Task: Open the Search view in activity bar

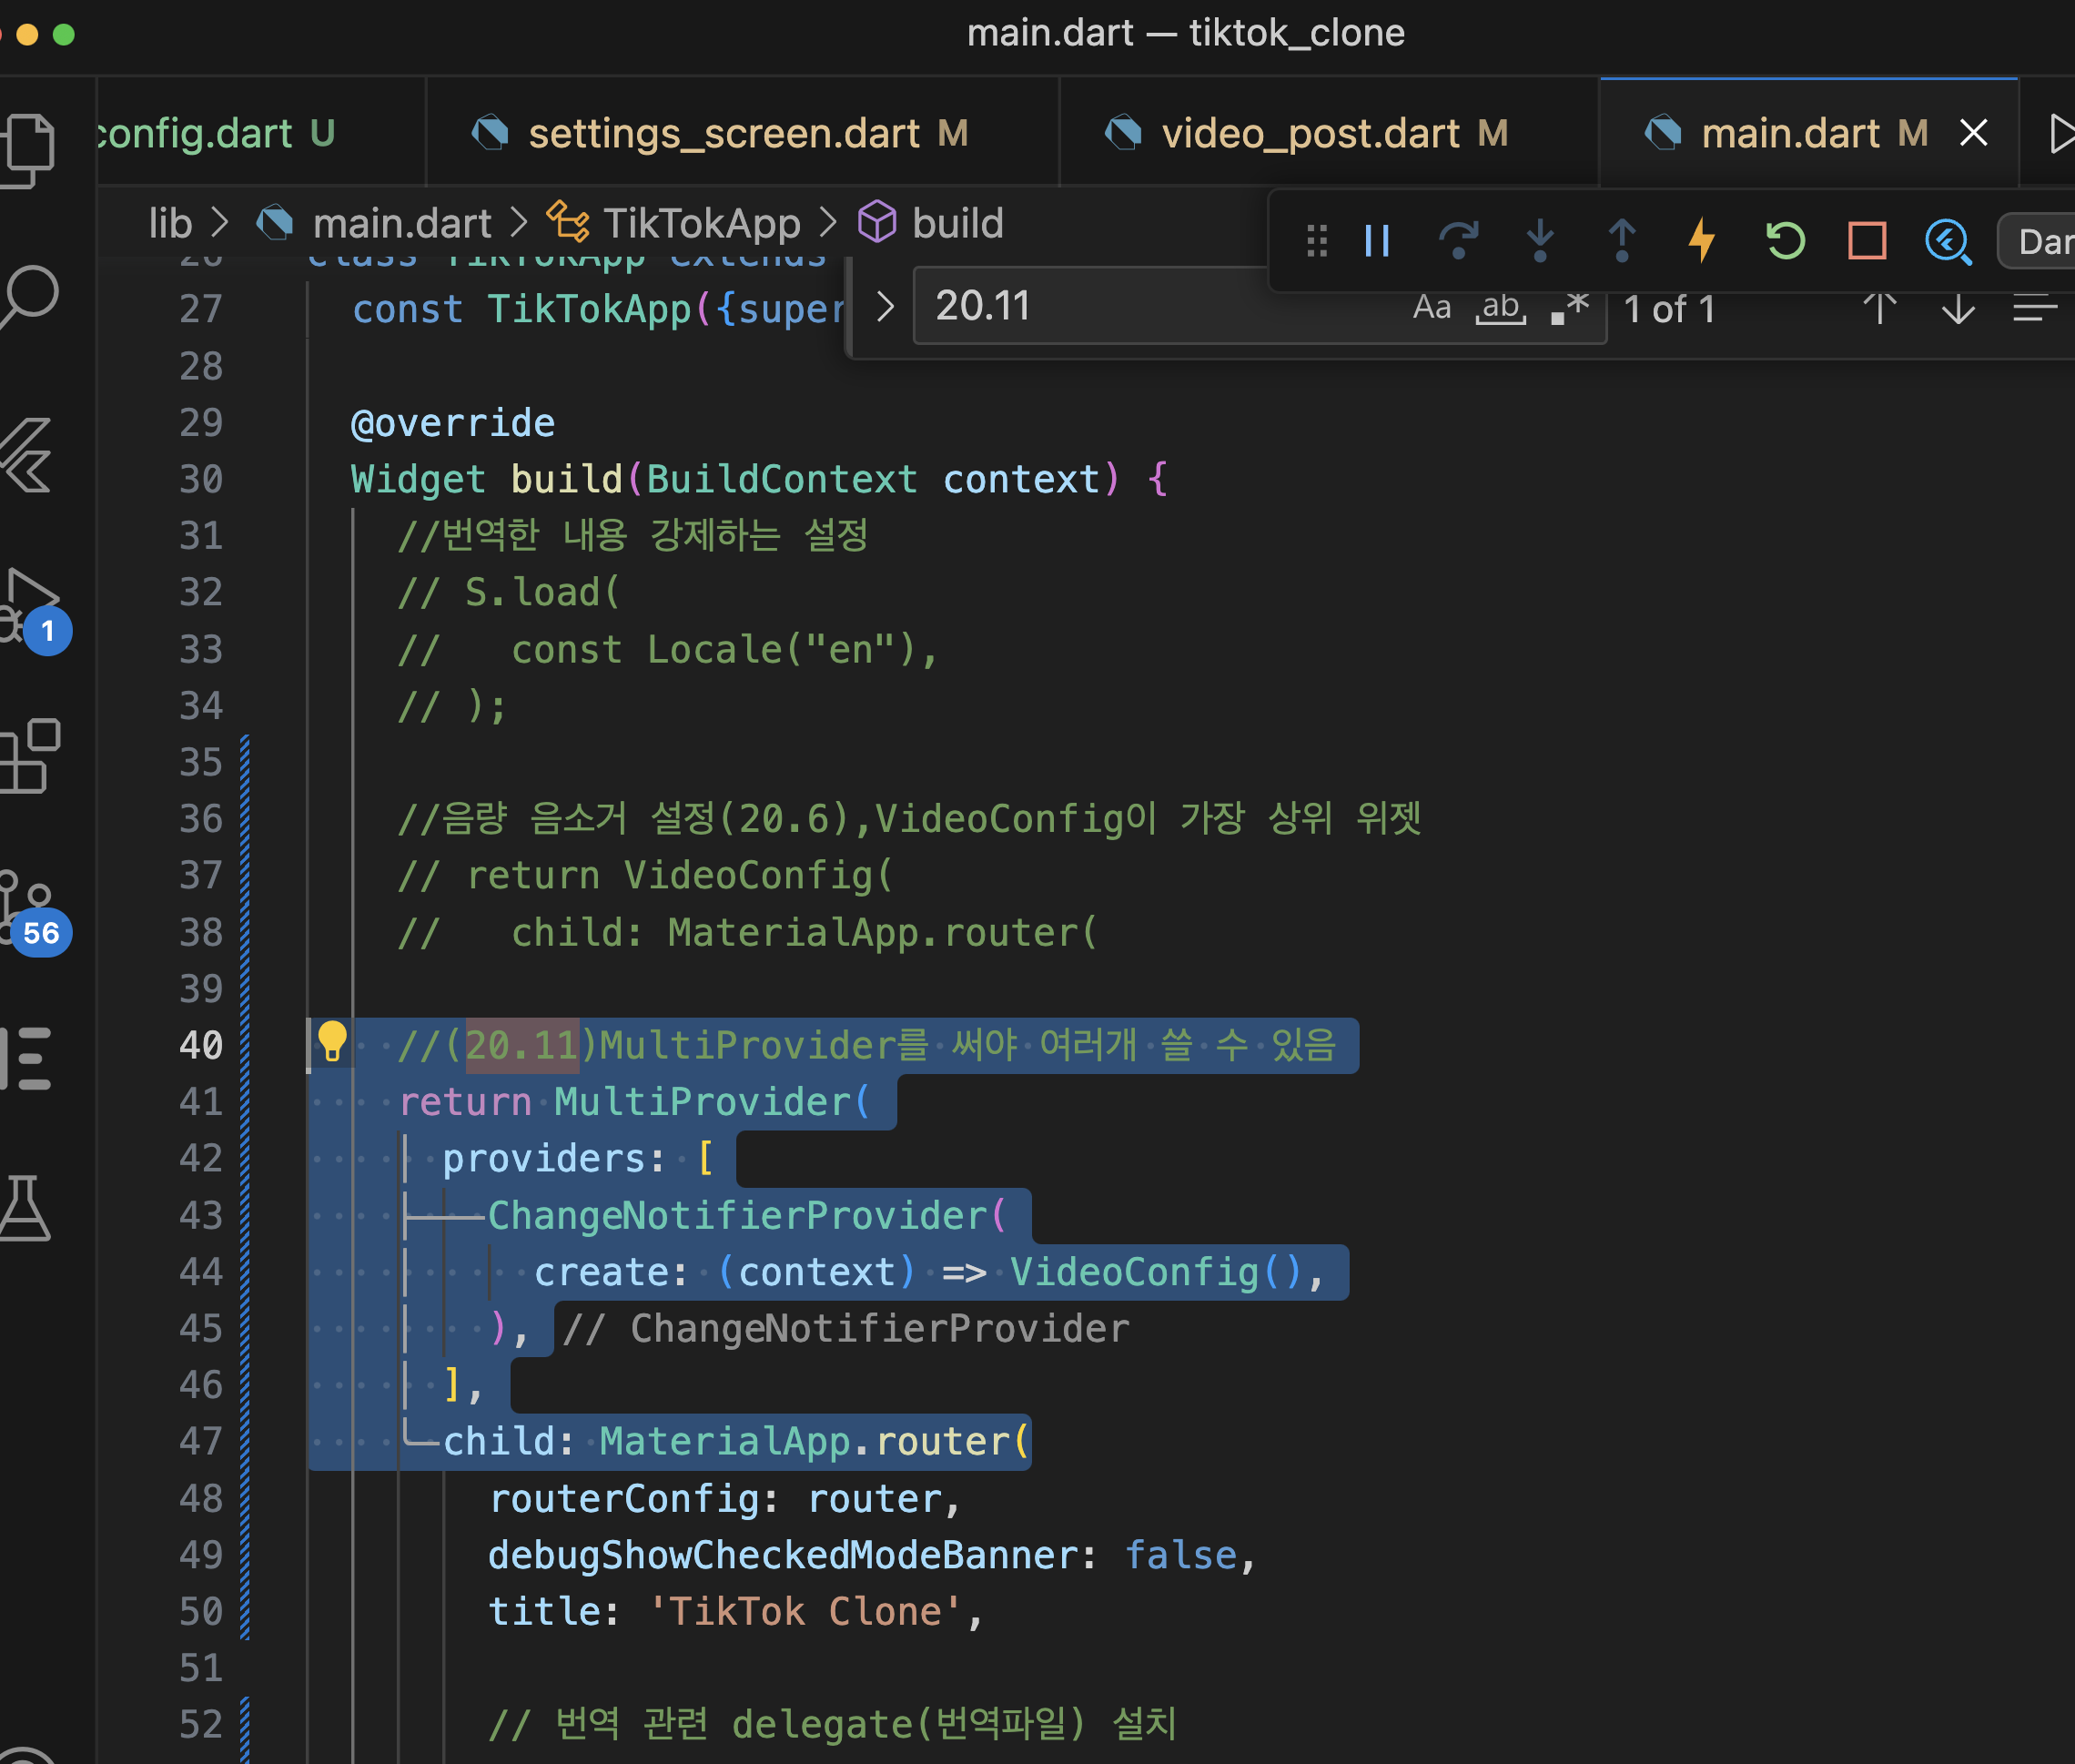Action: pyautogui.click(x=30, y=296)
